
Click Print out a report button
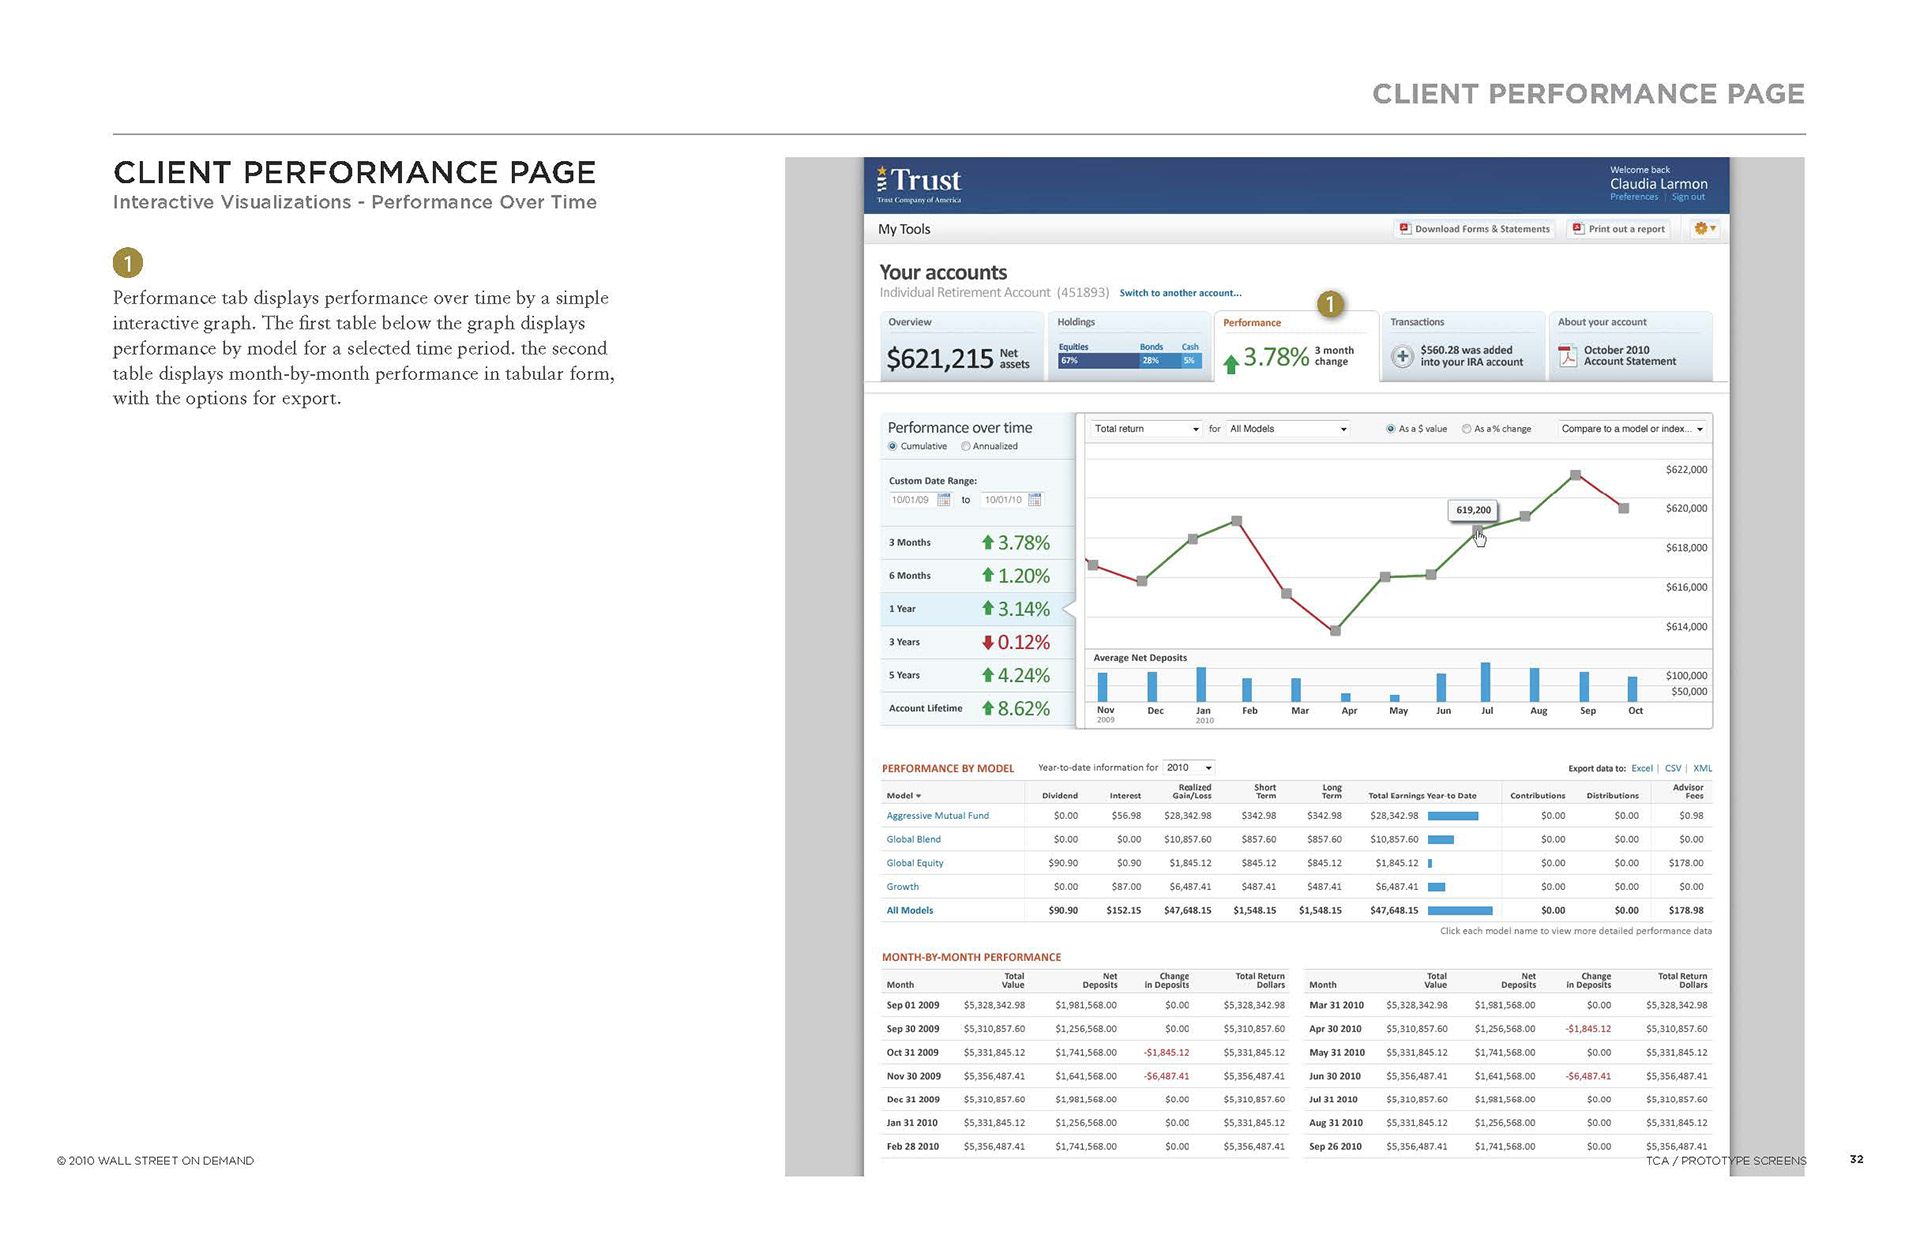pyautogui.click(x=1618, y=229)
